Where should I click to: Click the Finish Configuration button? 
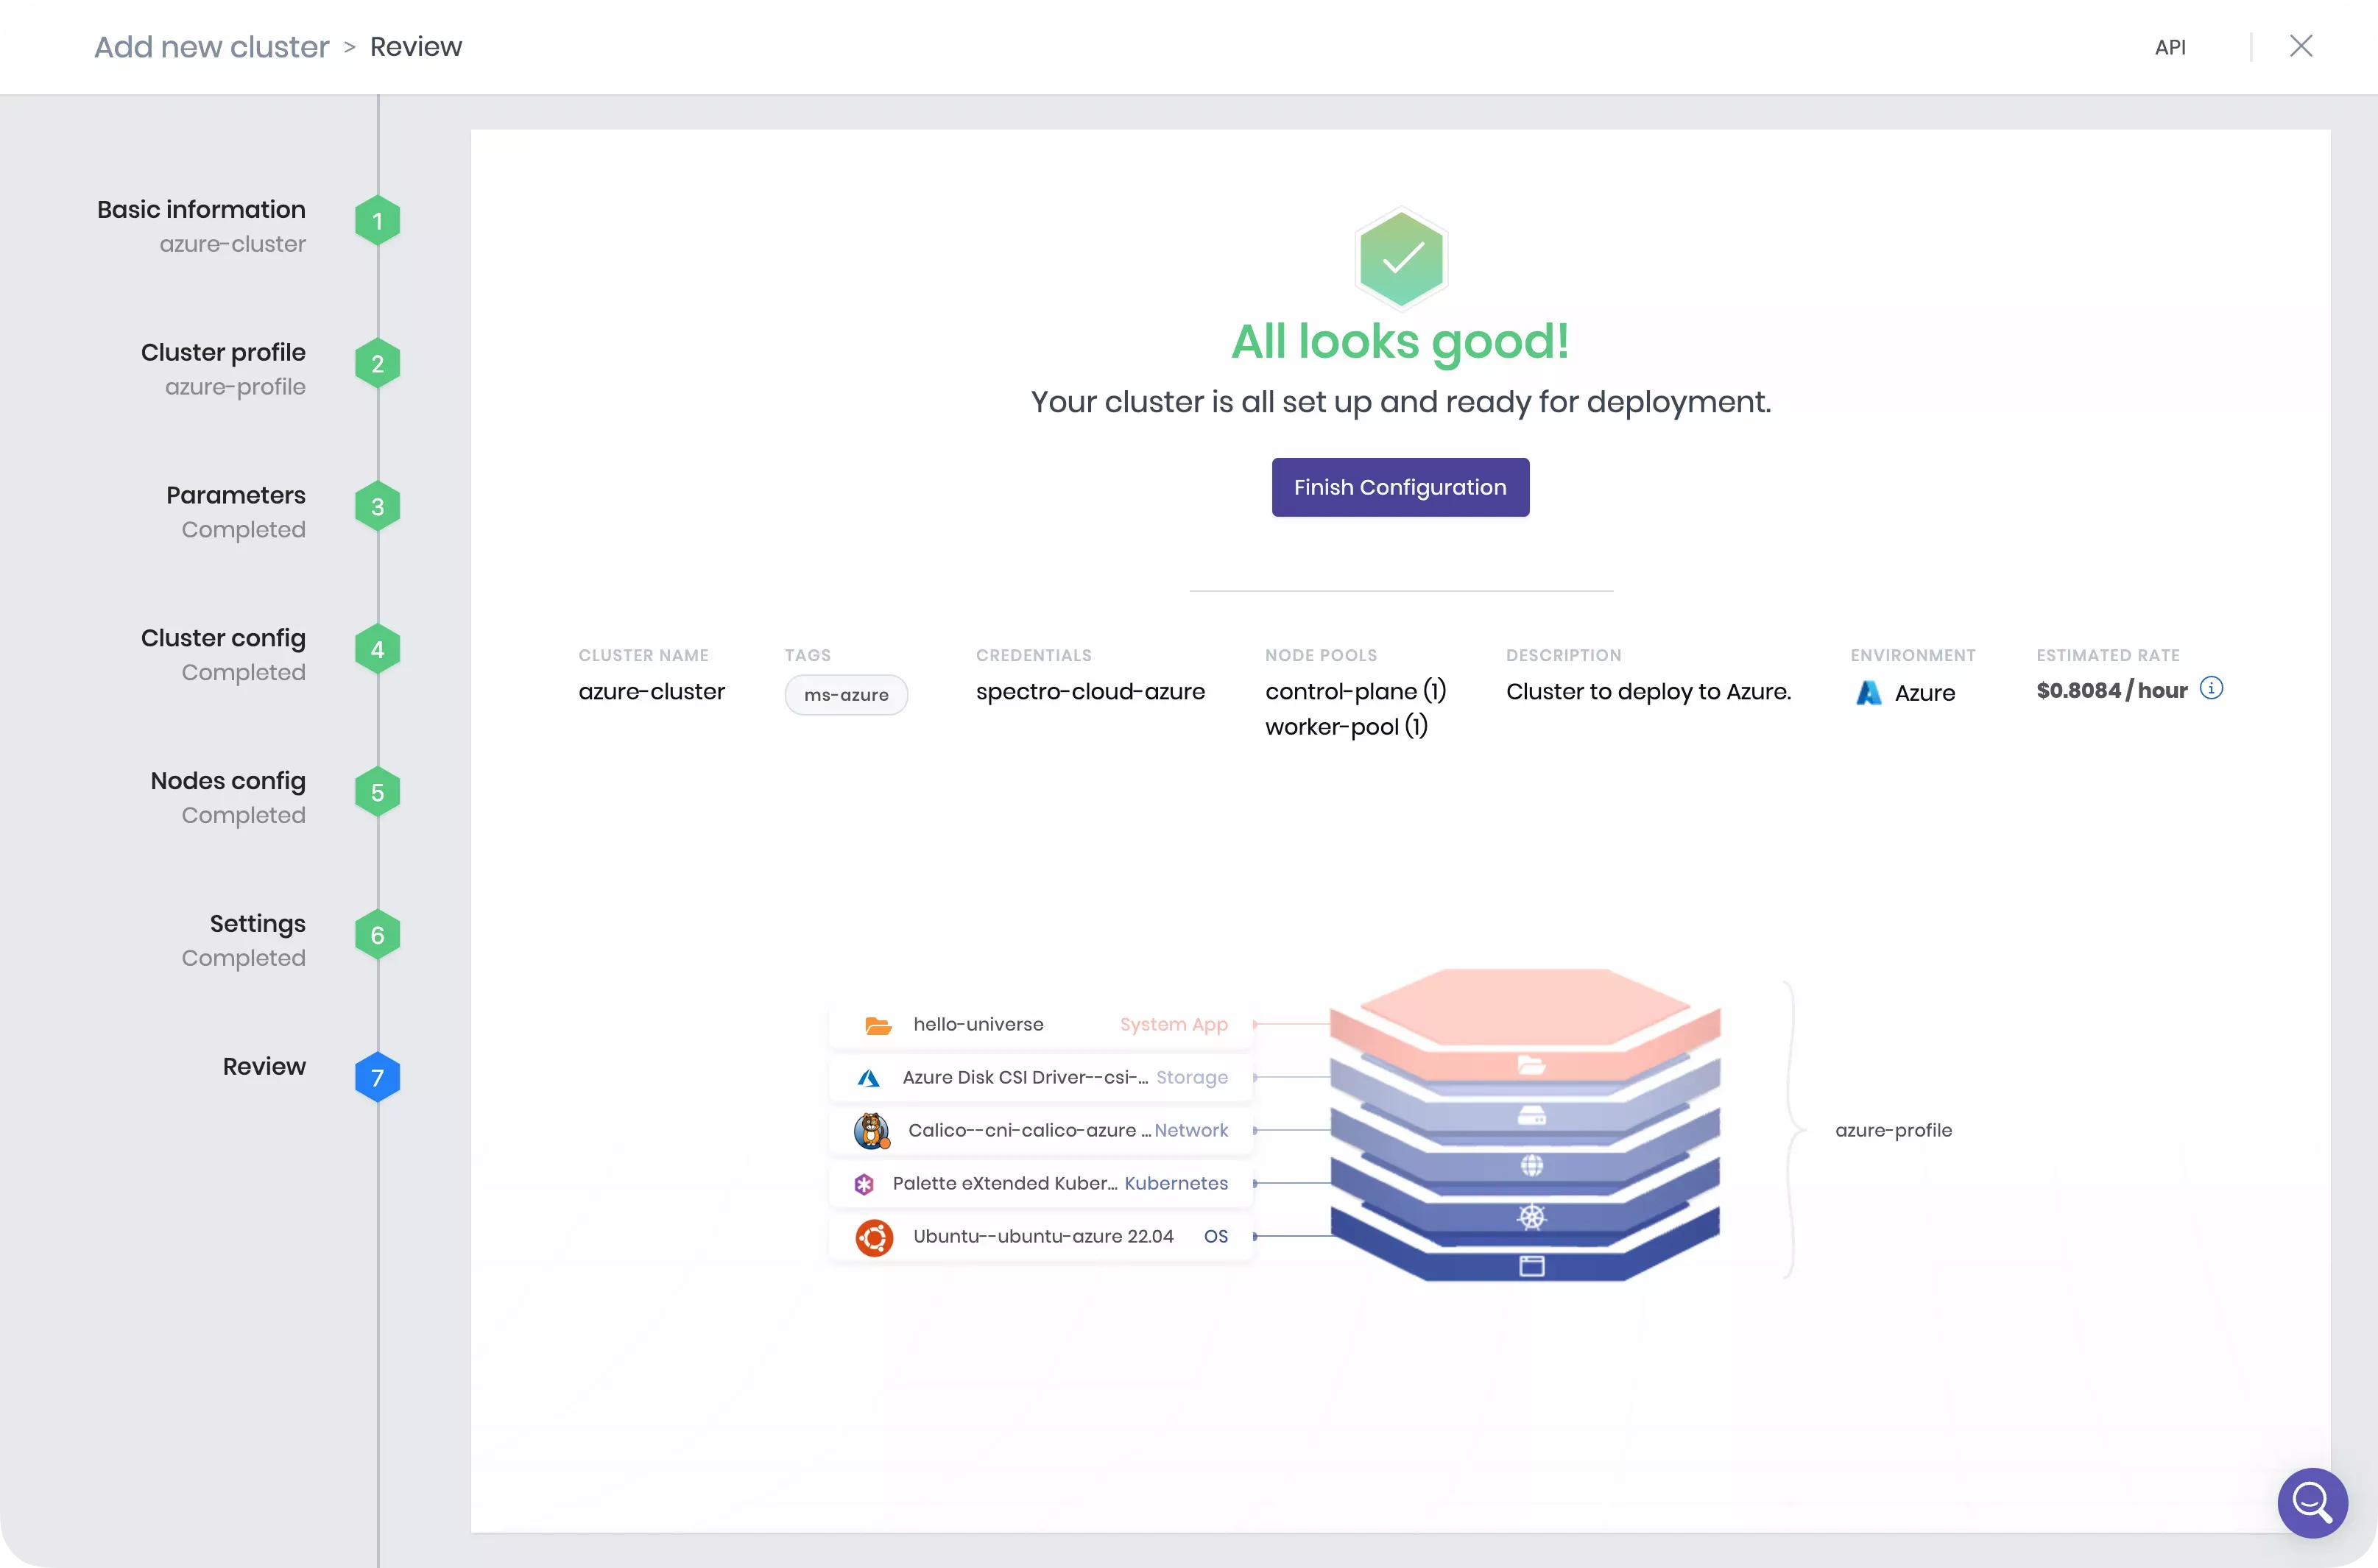pyautogui.click(x=1400, y=487)
